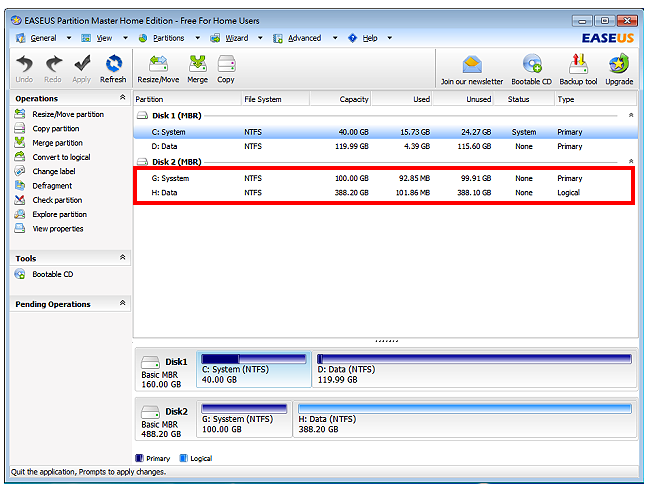Open the View menu

104,38
